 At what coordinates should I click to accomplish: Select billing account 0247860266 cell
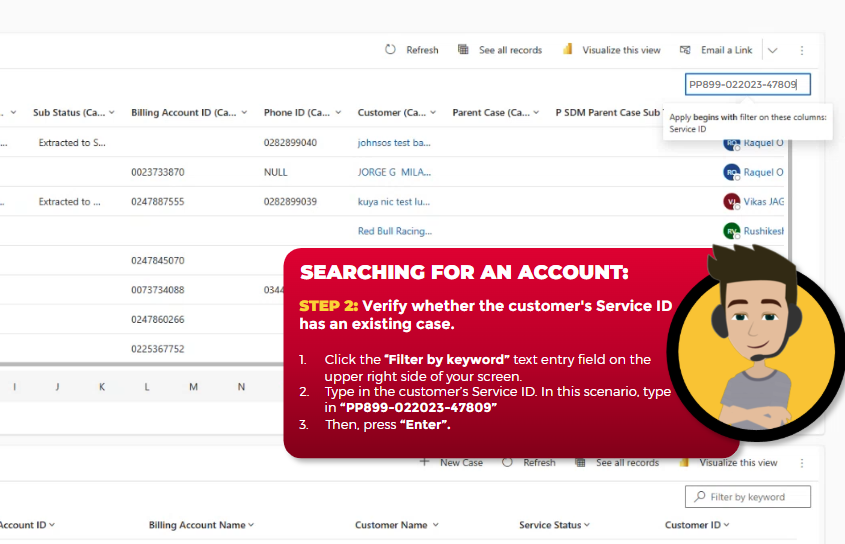point(157,319)
